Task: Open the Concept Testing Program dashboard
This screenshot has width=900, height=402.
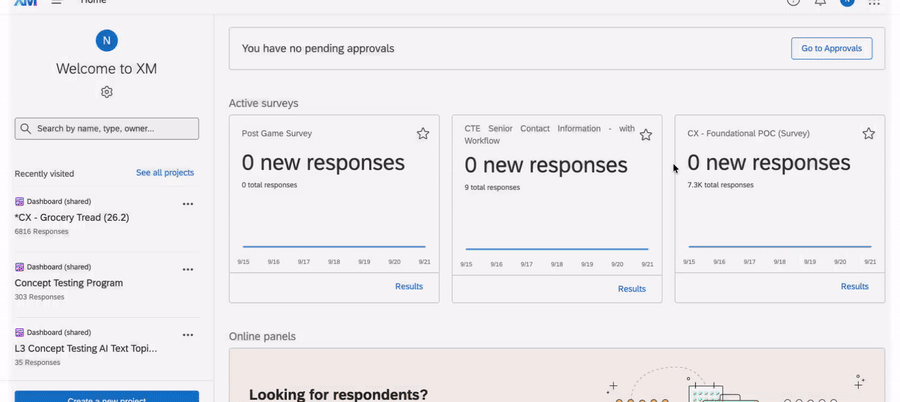Action: (x=69, y=283)
